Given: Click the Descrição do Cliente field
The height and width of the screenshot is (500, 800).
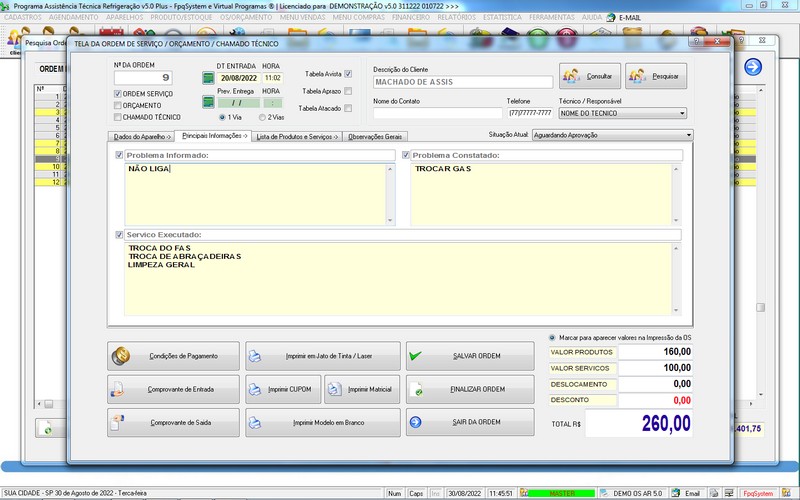Looking at the screenshot, I should click(x=463, y=82).
